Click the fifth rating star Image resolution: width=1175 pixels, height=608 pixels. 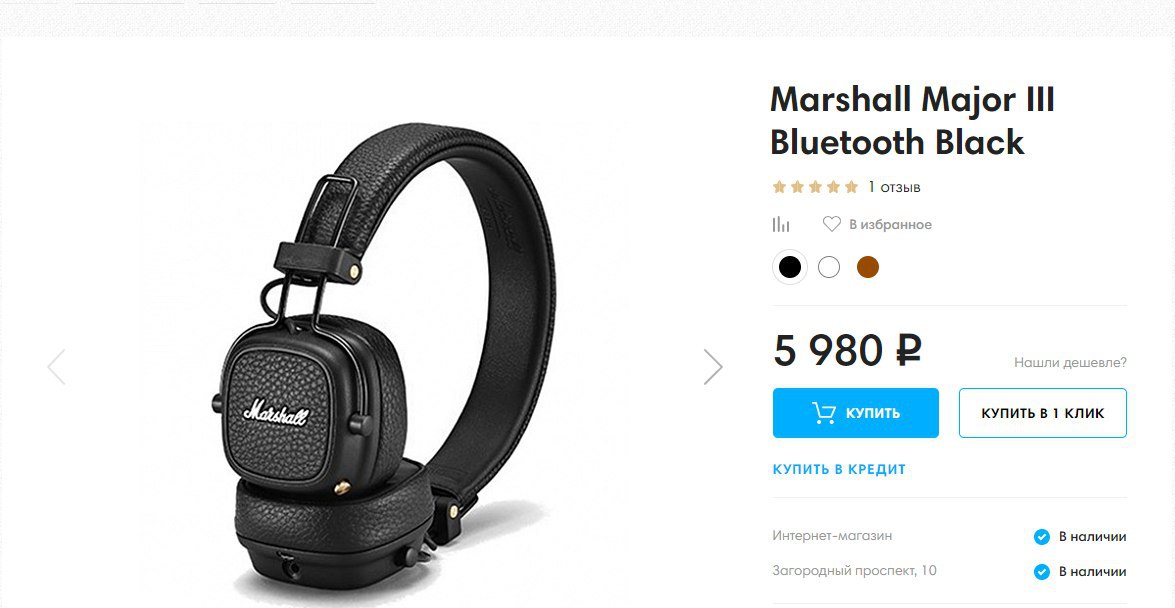[851, 187]
